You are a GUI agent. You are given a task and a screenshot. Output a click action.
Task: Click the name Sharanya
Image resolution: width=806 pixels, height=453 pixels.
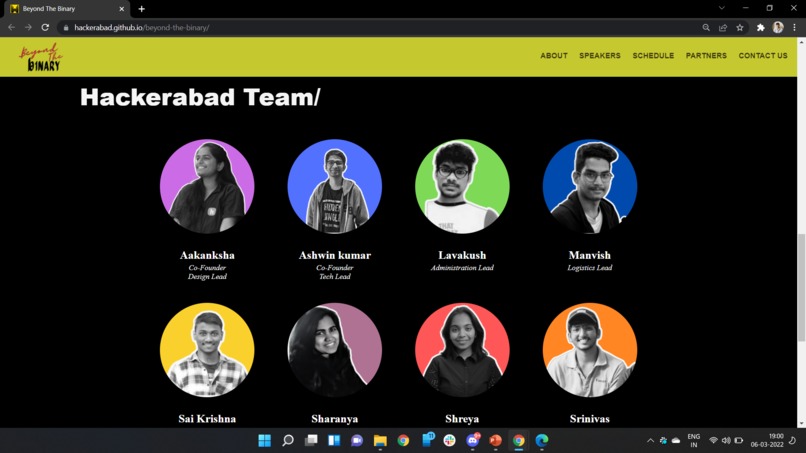pyautogui.click(x=335, y=419)
